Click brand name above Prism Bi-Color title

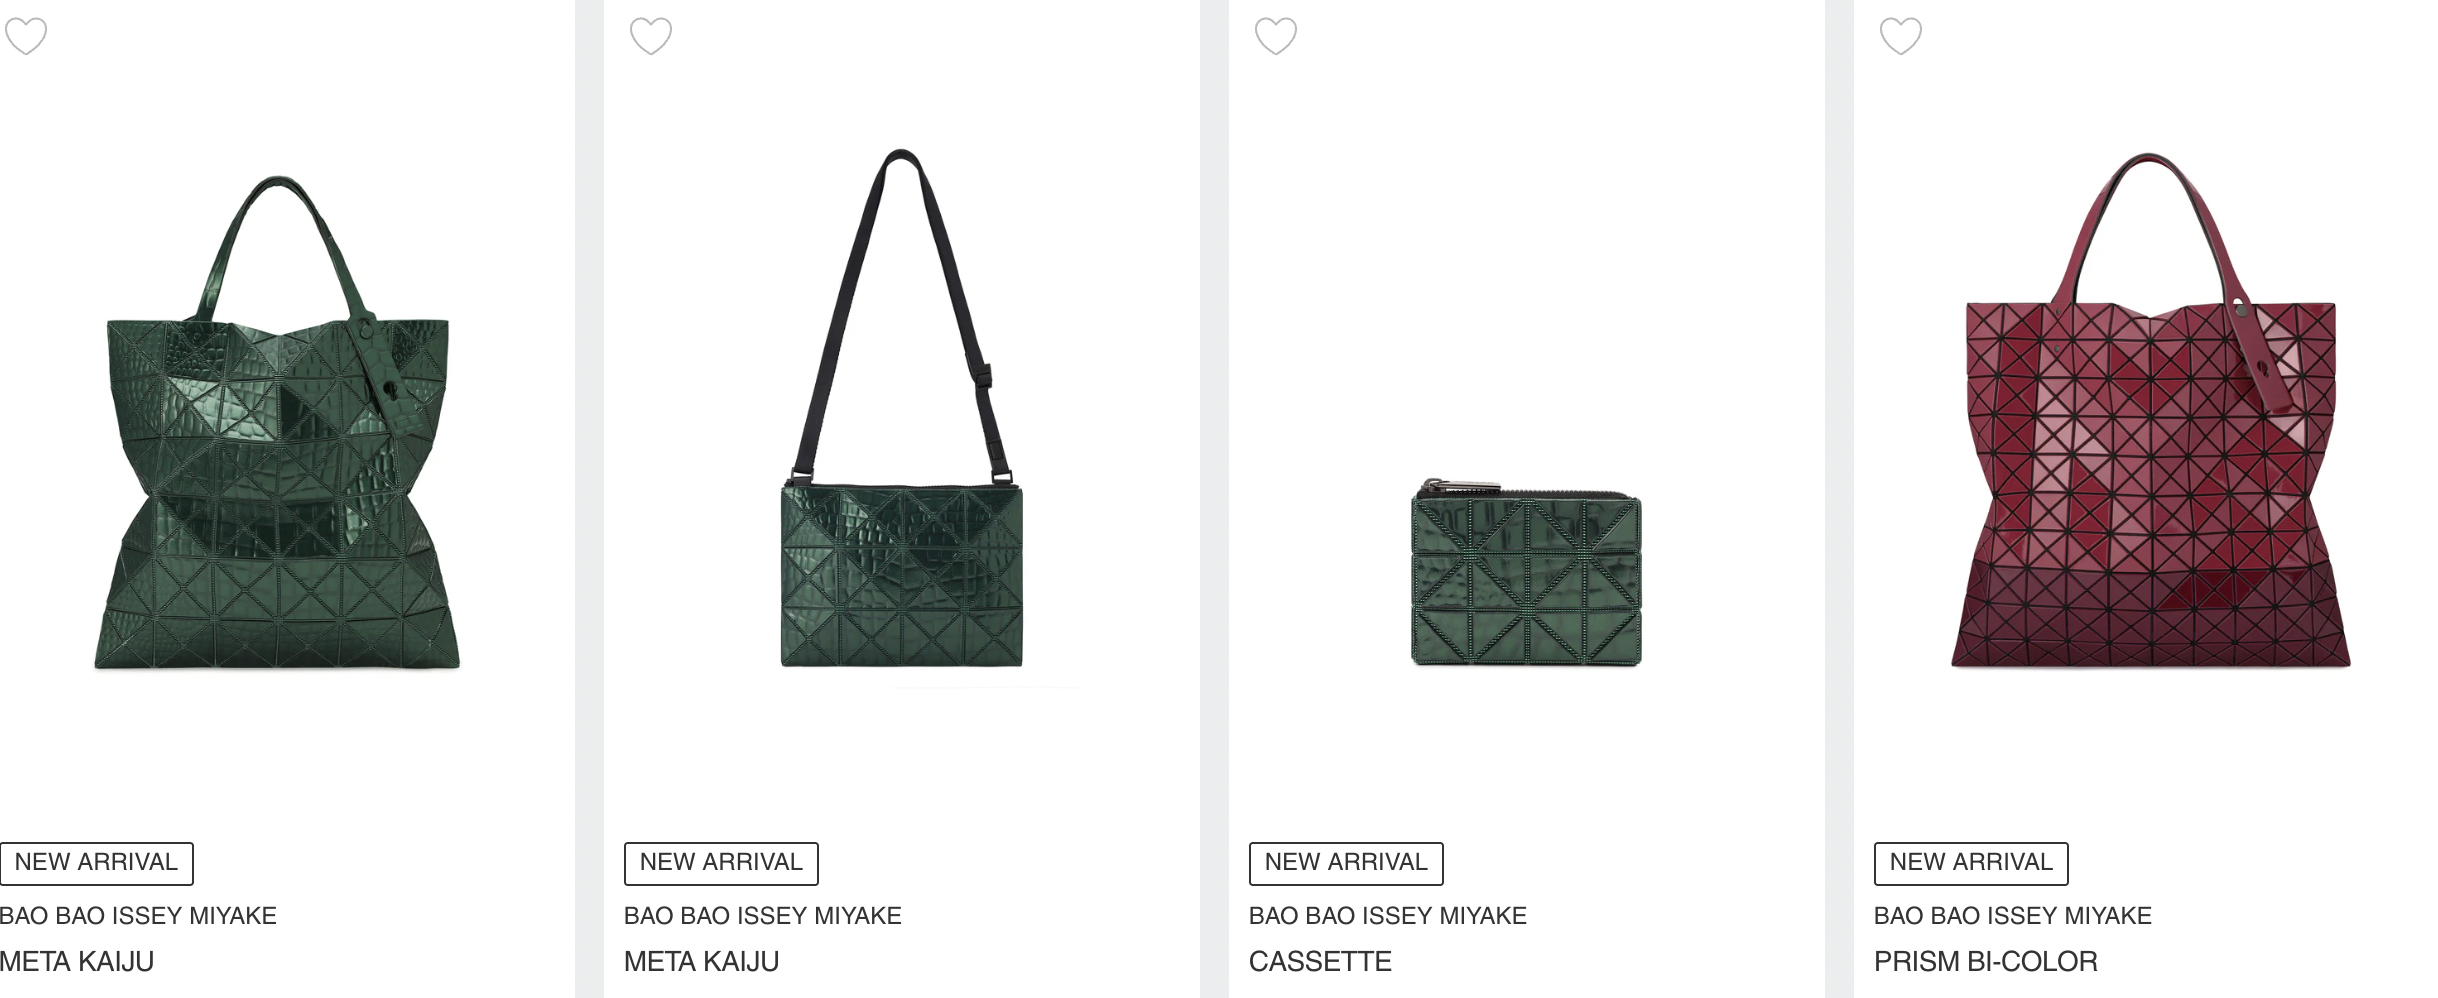point(2012,916)
